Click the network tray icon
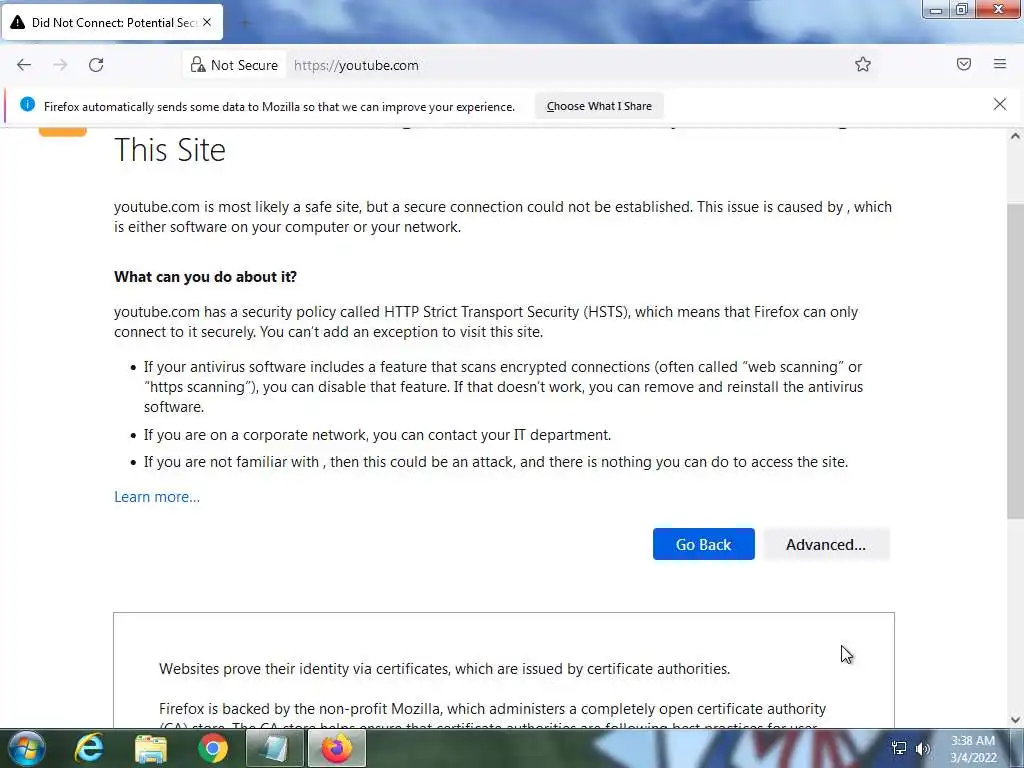This screenshot has height=768, width=1024. pos(899,748)
